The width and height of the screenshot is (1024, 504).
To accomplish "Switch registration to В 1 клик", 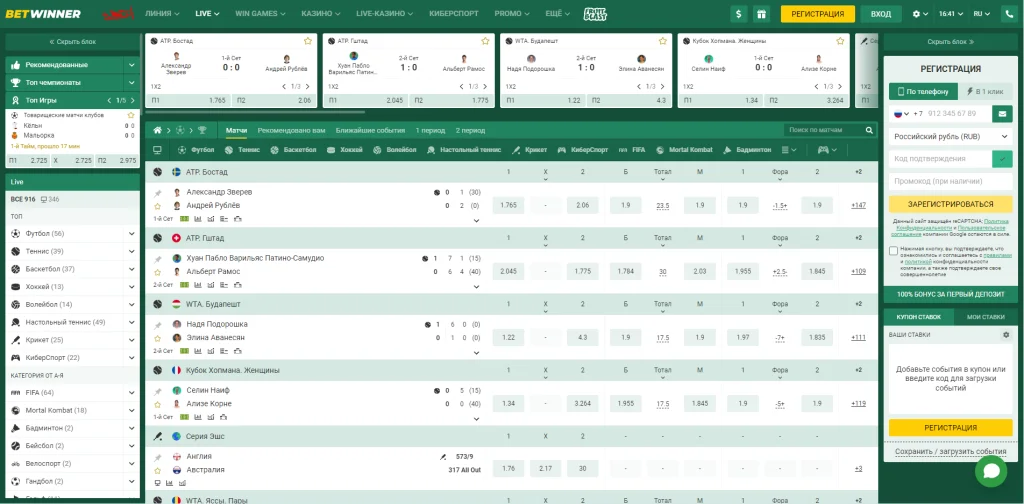I will click(985, 92).
